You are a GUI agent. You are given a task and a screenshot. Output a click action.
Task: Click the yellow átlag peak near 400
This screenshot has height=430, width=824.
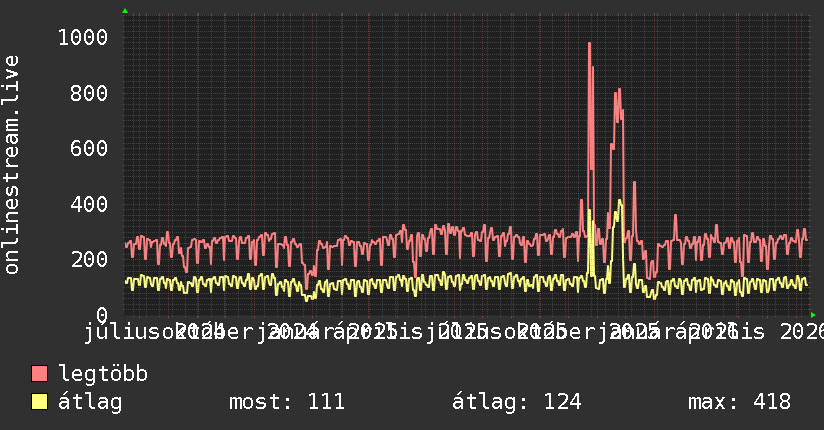click(620, 201)
